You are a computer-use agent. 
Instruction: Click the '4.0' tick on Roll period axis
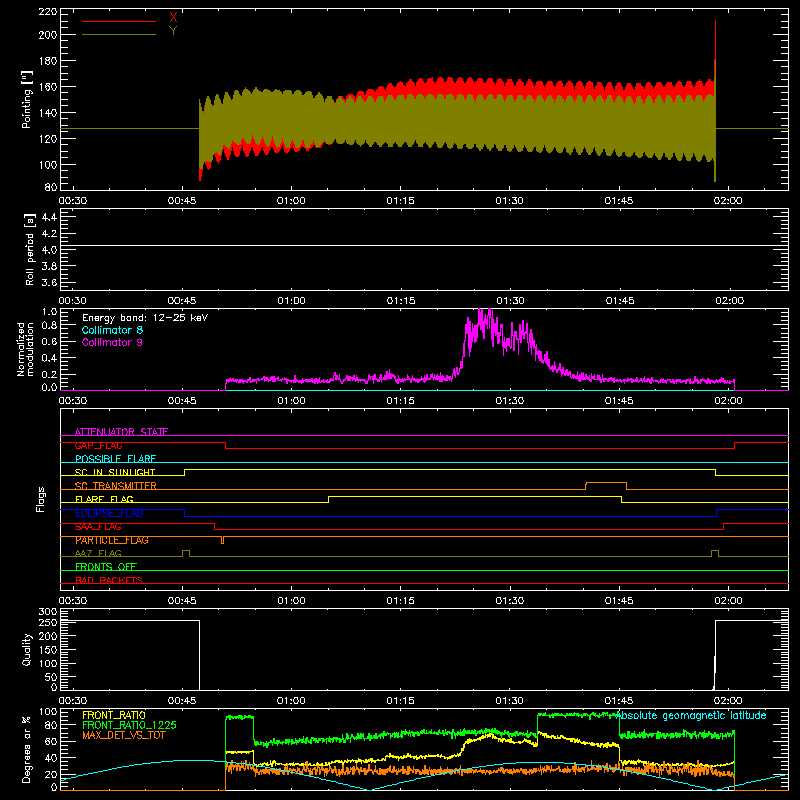(49, 250)
